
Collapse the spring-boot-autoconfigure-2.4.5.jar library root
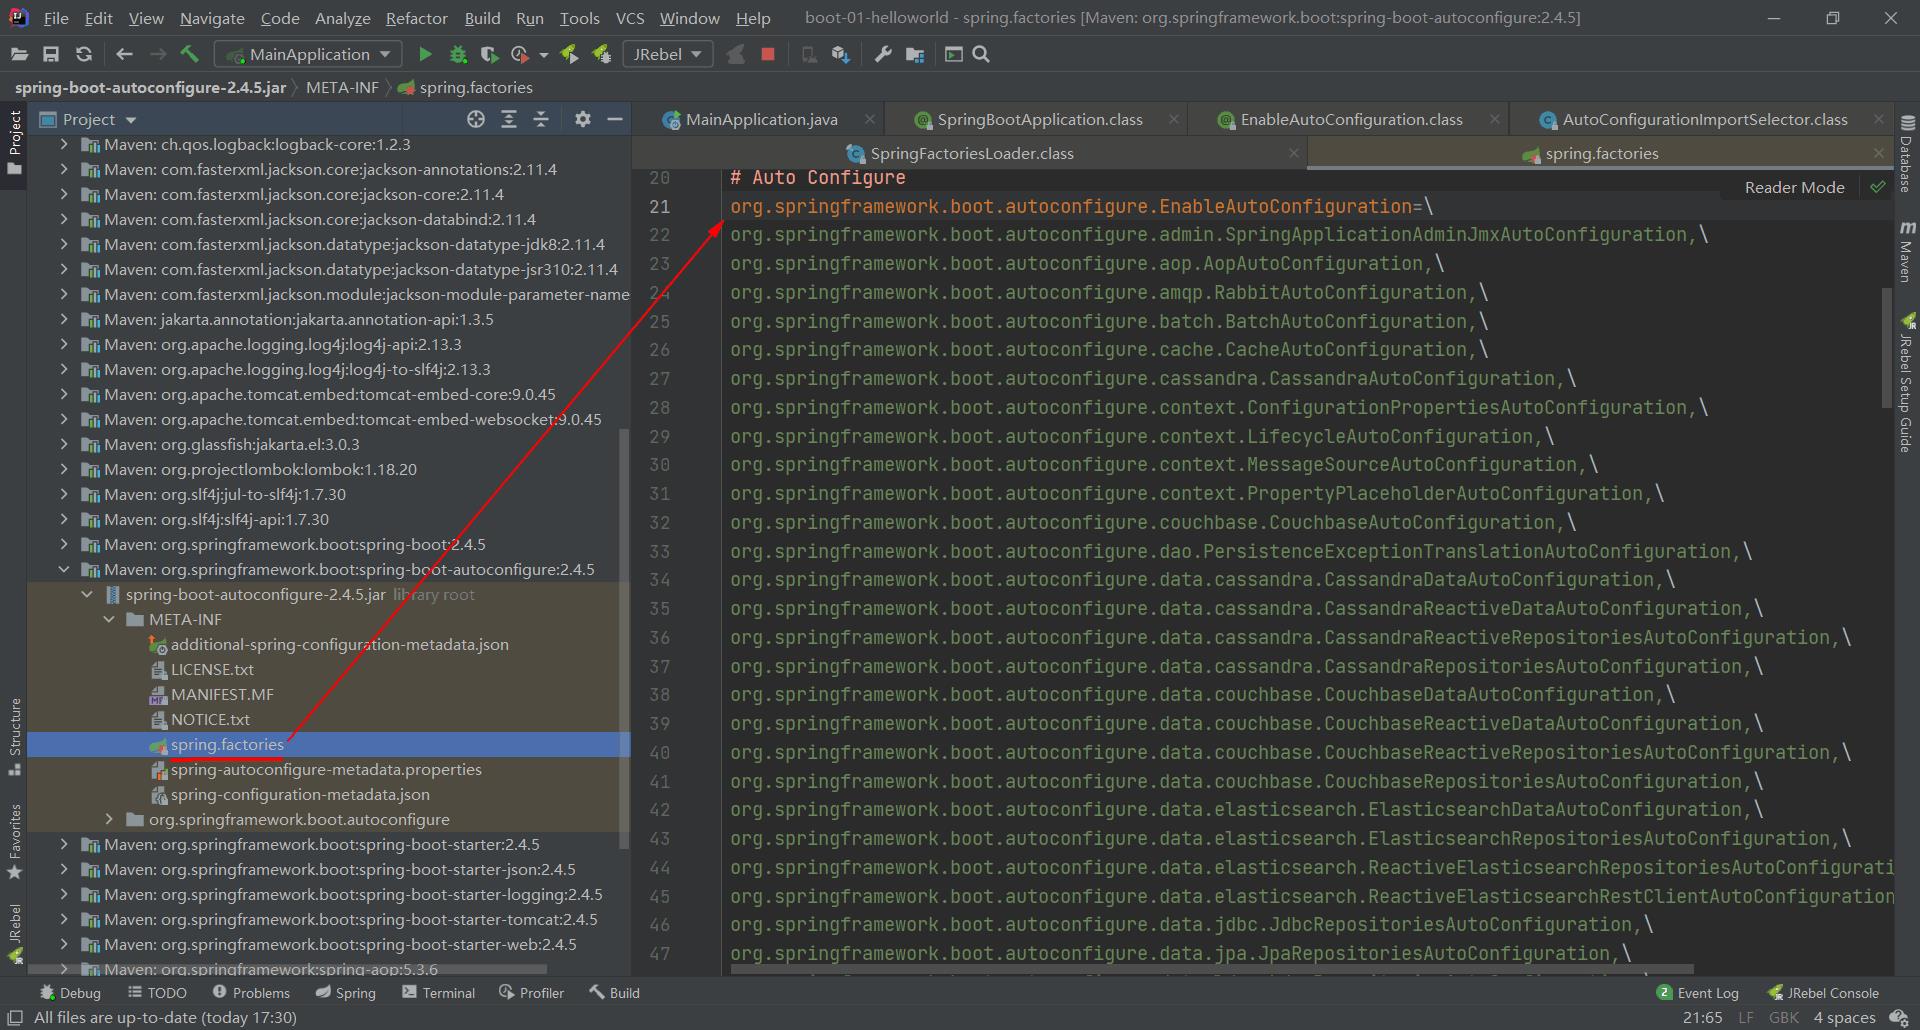tap(87, 594)
